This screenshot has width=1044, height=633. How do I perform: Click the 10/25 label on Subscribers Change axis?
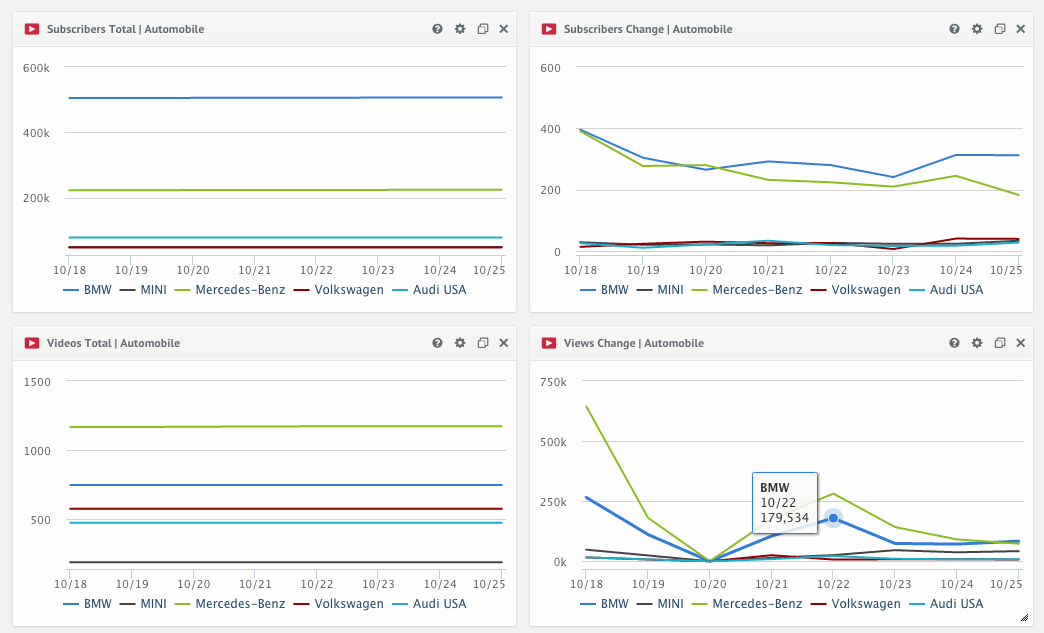pyautogui.click(x=1006, y=270)
